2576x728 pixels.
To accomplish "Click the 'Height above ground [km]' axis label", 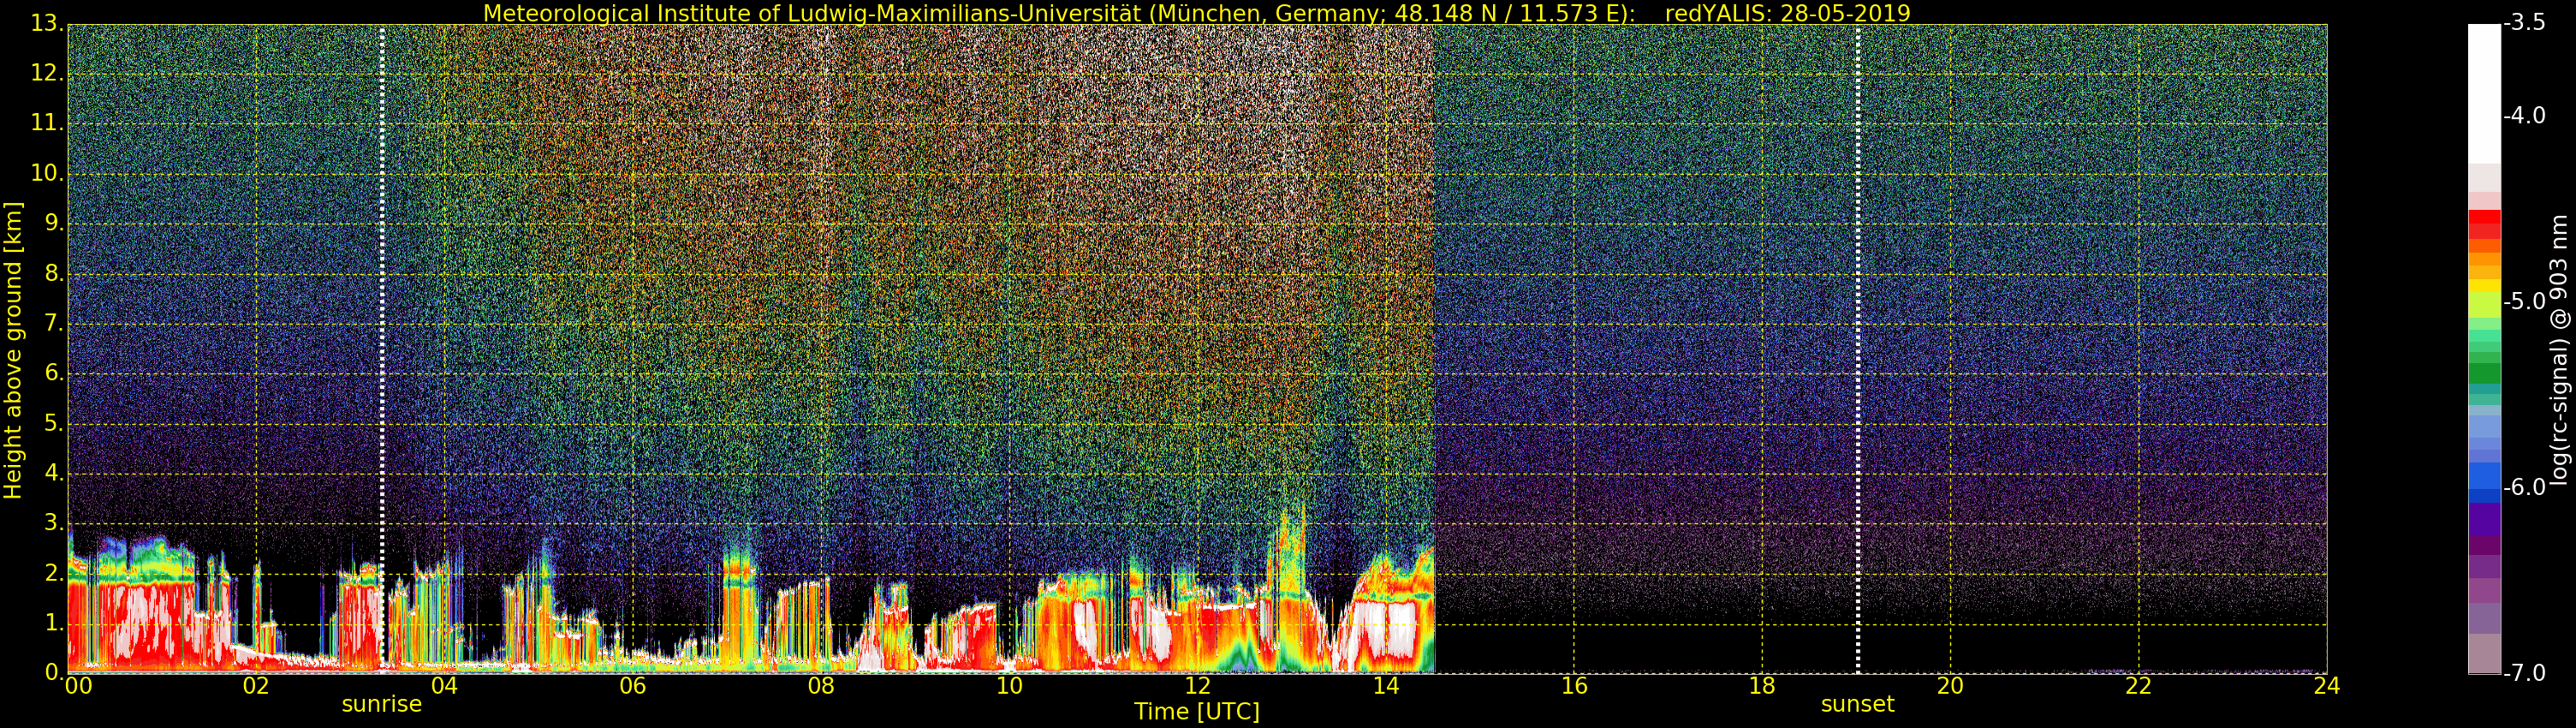I will point(13,350).
